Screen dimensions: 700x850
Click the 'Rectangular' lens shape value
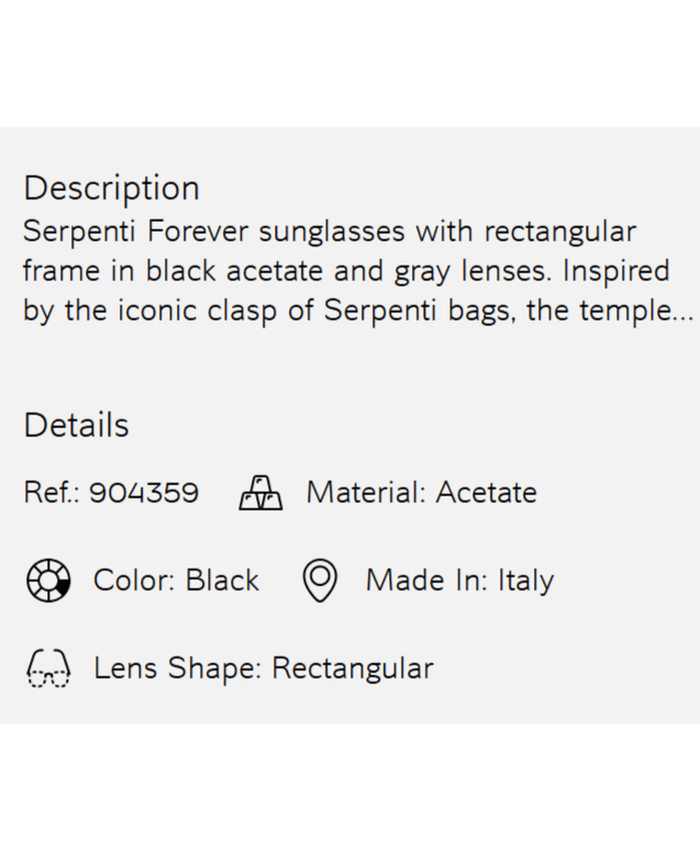pyautogui.click(x=352, y=668)
